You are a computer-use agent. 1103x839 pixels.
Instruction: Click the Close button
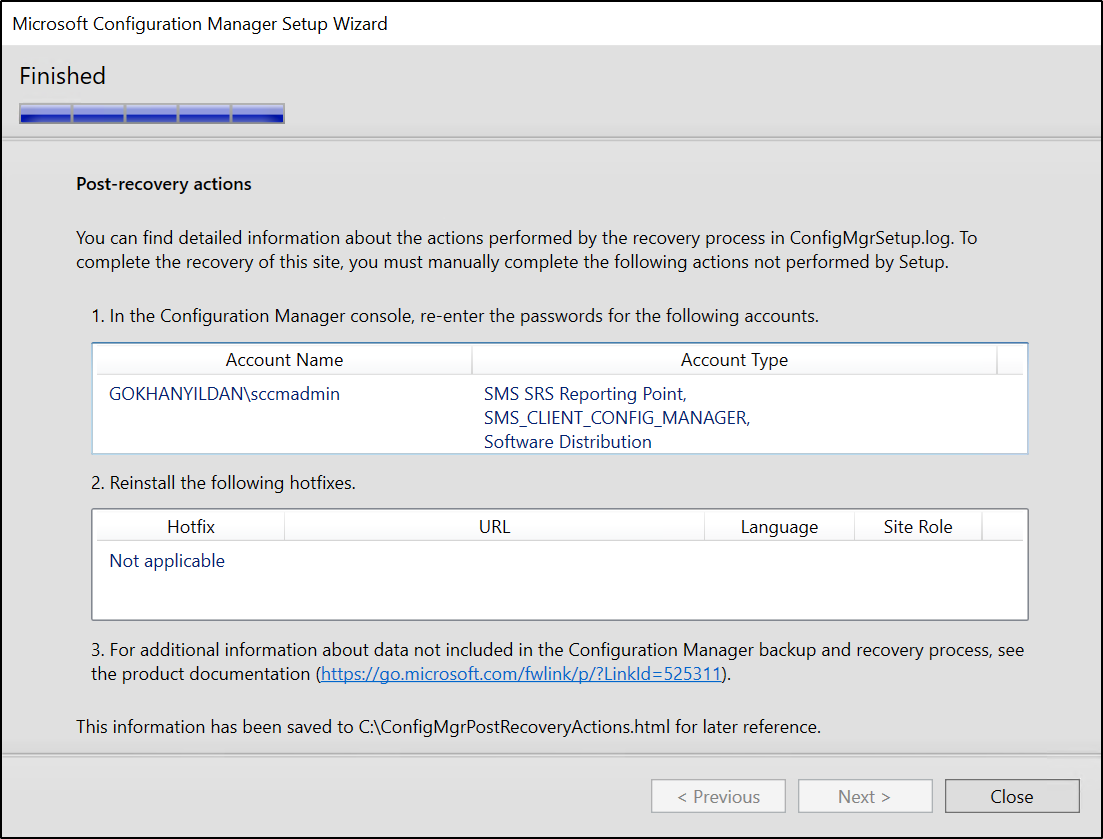click(x=1012, y=796)
